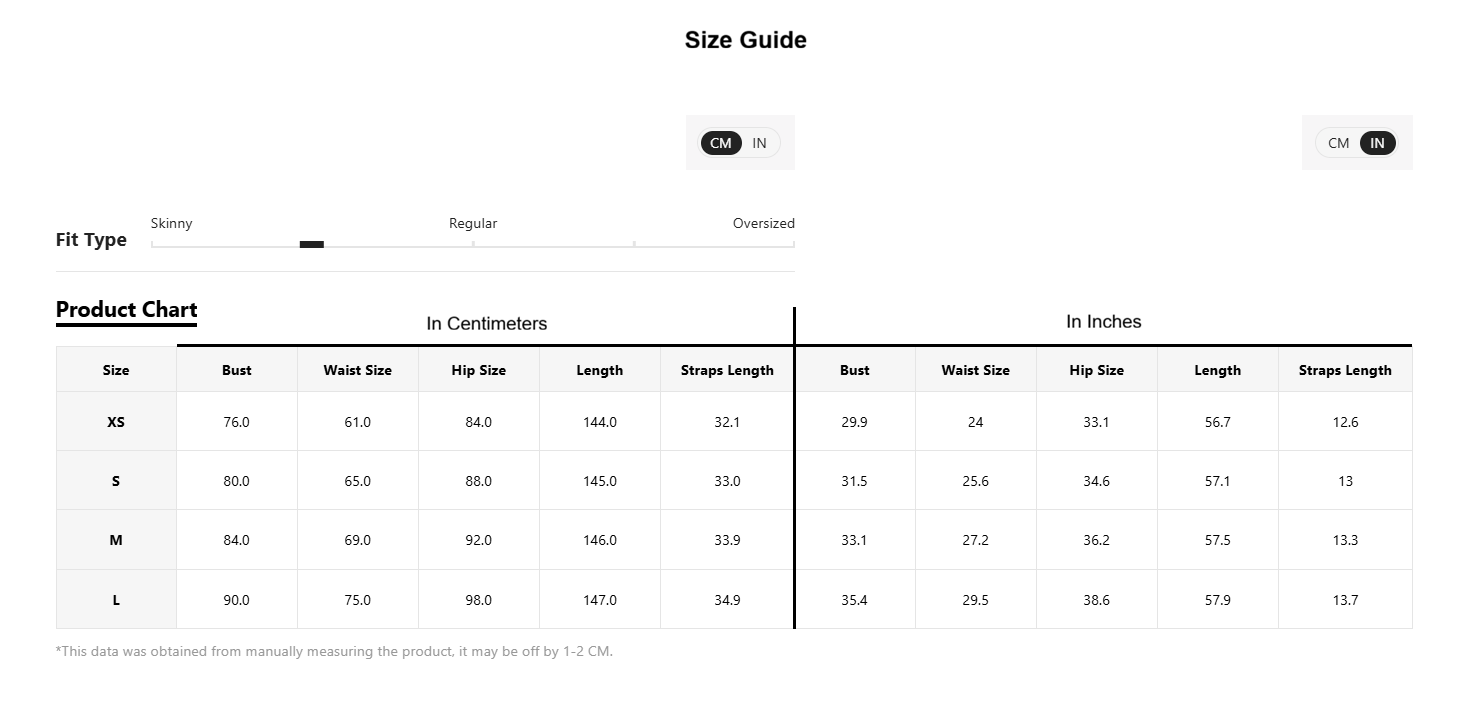Click the Product Chart heading
The width and height of the screenshot is (1473, 703).
[x=127, y=310]
